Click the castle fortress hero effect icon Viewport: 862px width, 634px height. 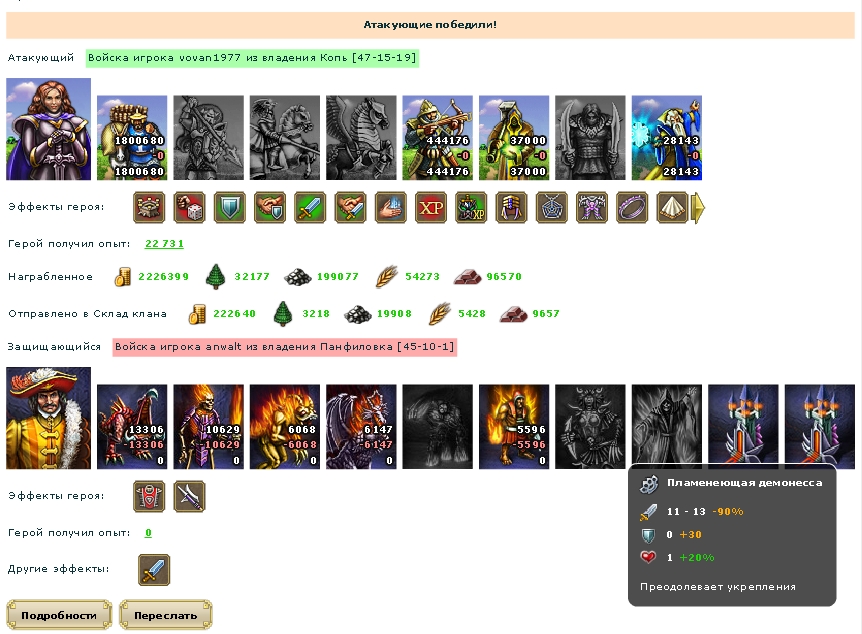coord(149,207)
